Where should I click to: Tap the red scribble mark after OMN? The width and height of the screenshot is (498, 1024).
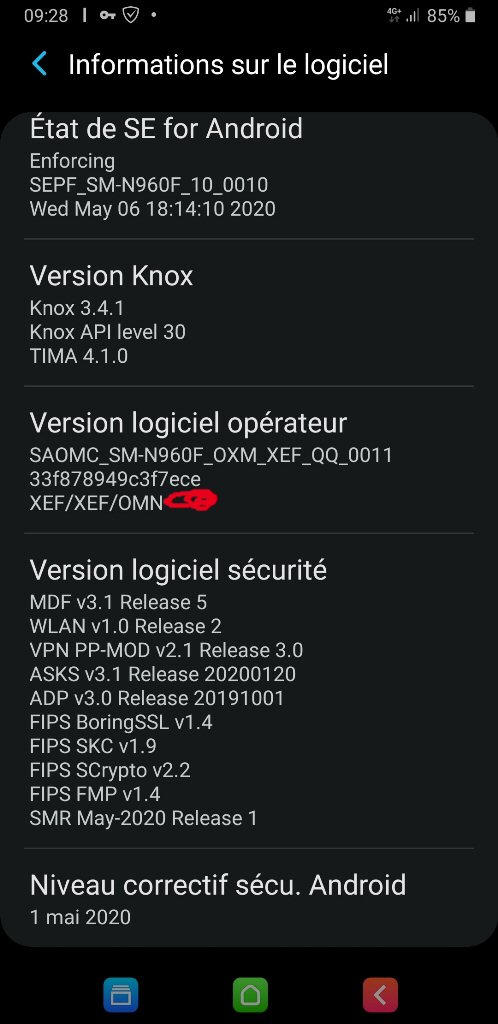tap(190, 502)
